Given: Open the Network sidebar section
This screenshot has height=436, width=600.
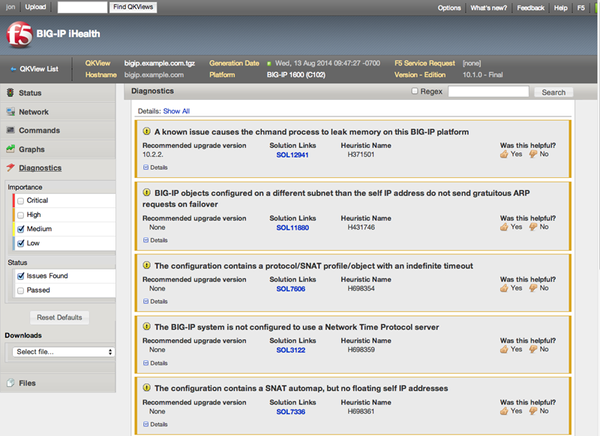Looking at the screenshot, I should pyautogui.click(x=33, y=112).
